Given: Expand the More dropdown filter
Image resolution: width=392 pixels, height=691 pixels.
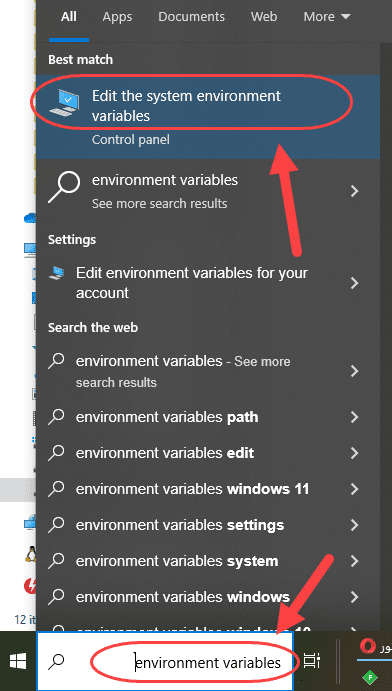Looking at the screenshot, I should click(327, 17).
